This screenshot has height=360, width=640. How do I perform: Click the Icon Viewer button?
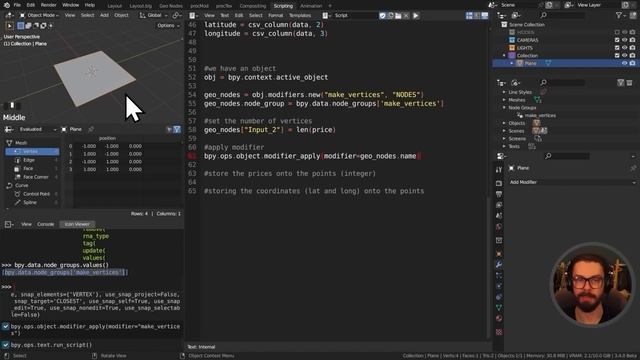pyautogui.click(x=77, y=224)
